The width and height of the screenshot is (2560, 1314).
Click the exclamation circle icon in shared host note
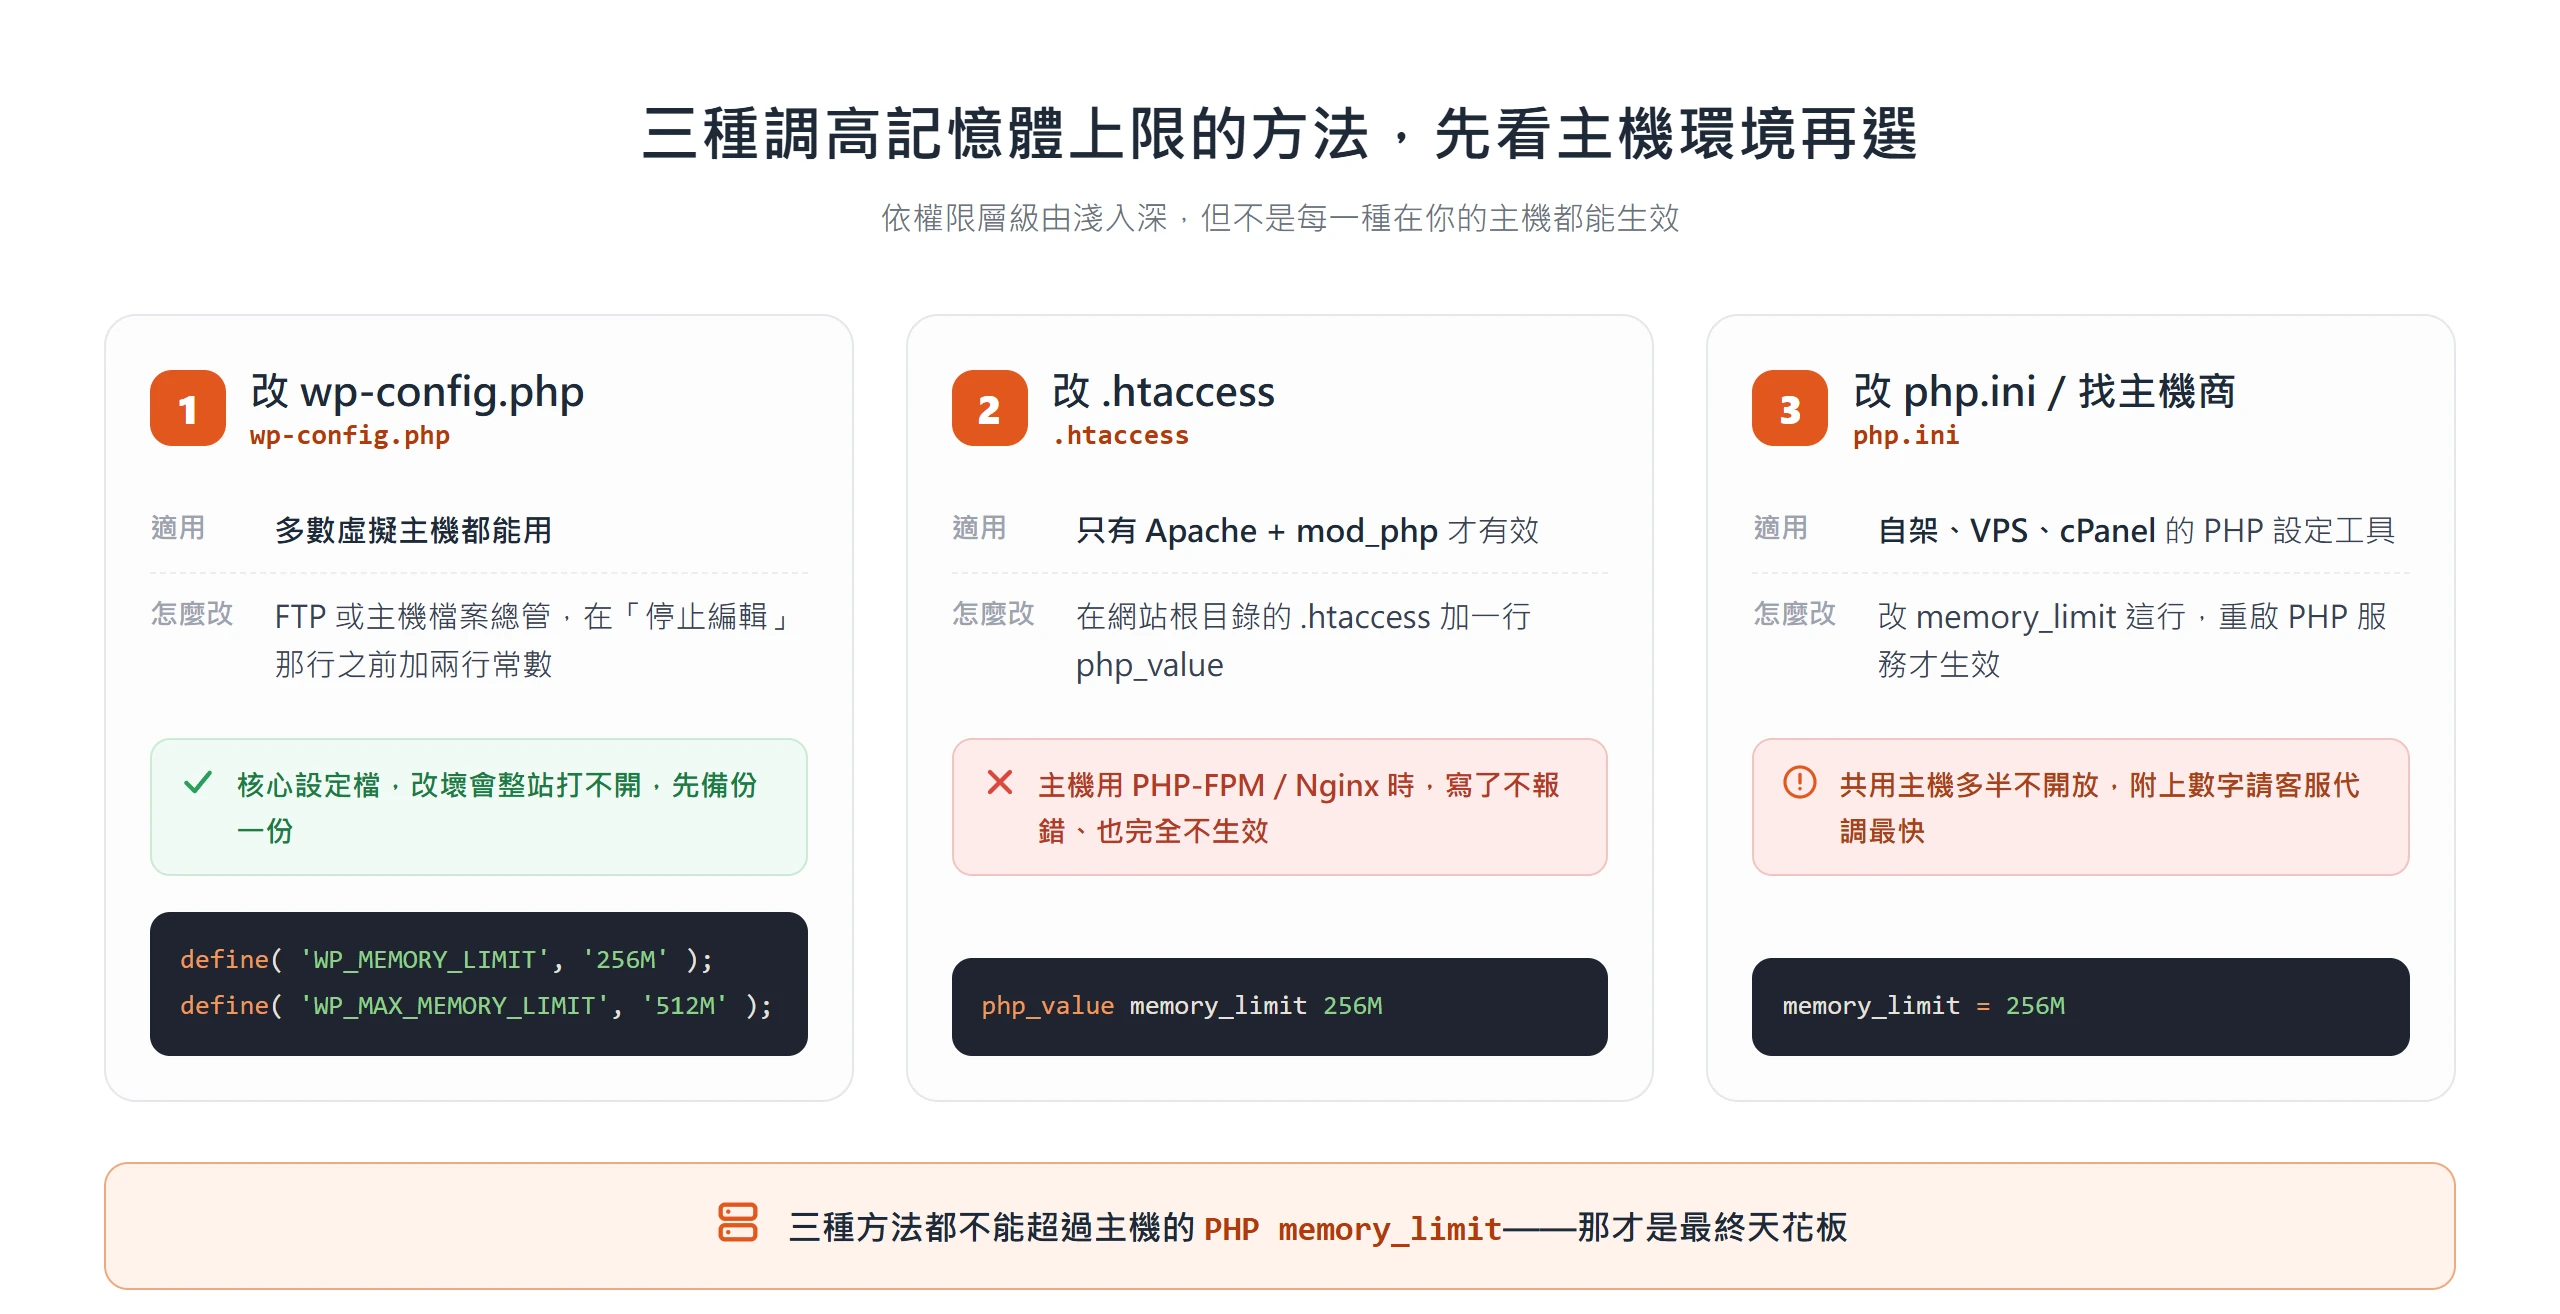point(1800,782)
